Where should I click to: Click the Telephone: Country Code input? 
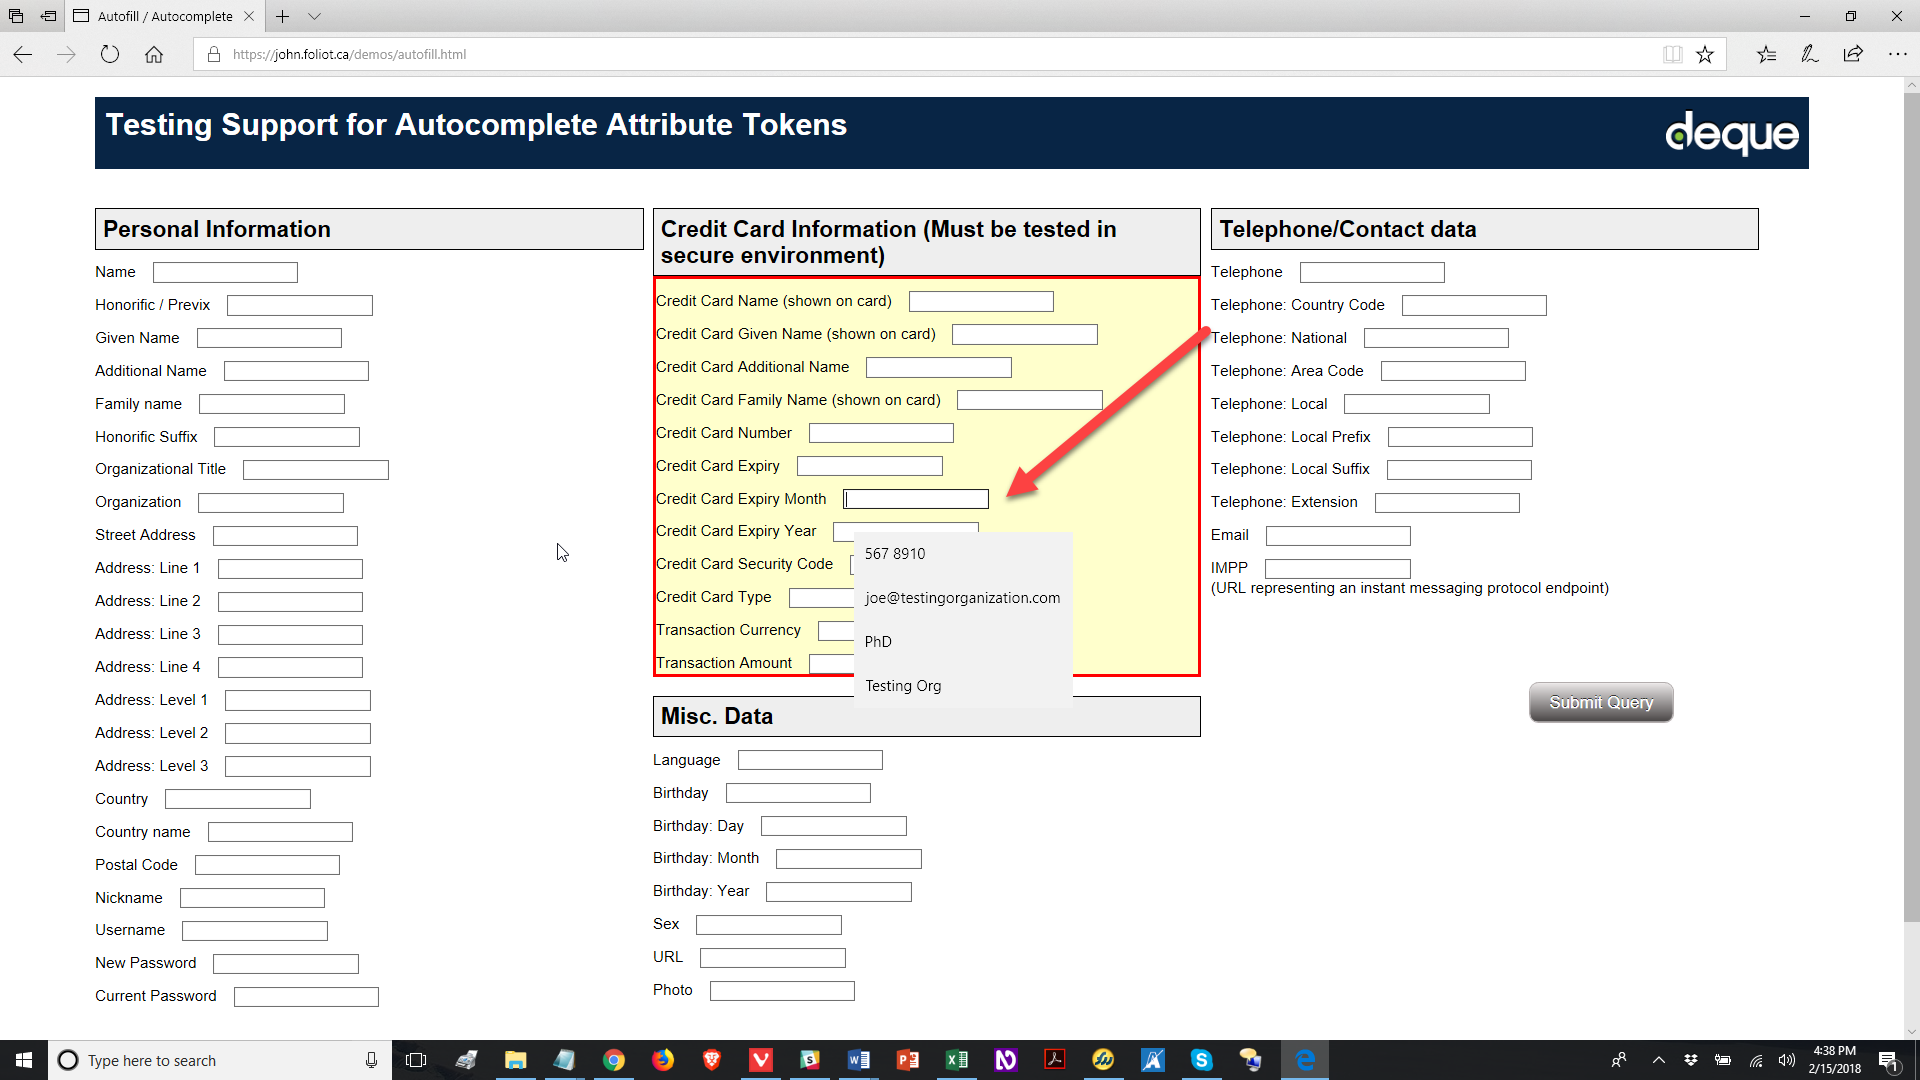pyautogui.click(x=1473, y=305)
